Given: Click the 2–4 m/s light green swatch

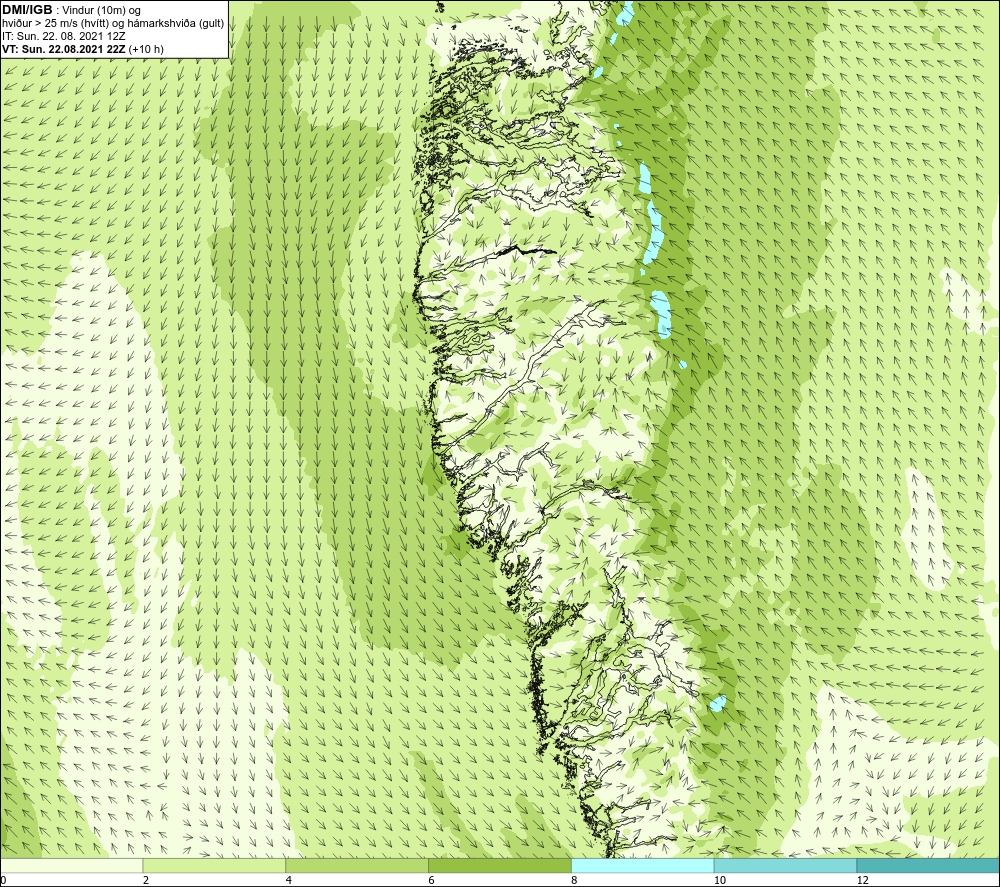Looking at the screenshot, I should (x=214, y=865).
